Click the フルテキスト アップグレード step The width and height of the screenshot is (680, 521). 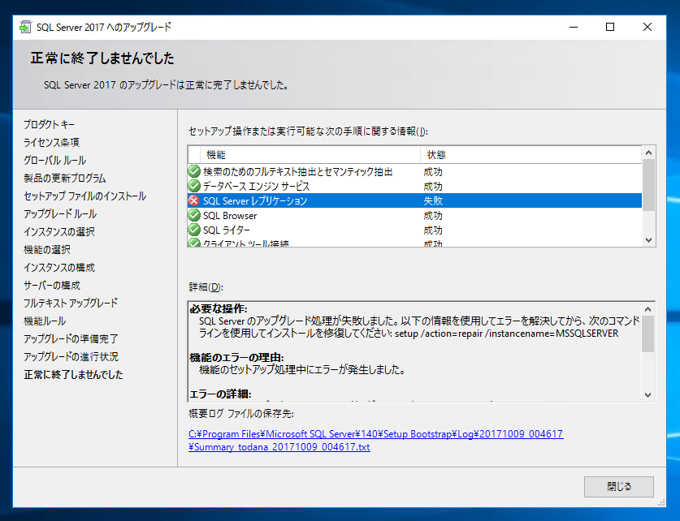(x=70, y=303)
